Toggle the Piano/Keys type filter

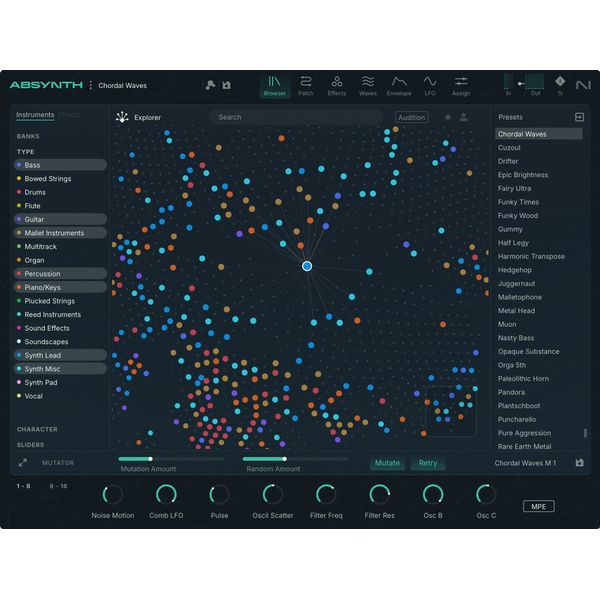[x=60, y=287]
